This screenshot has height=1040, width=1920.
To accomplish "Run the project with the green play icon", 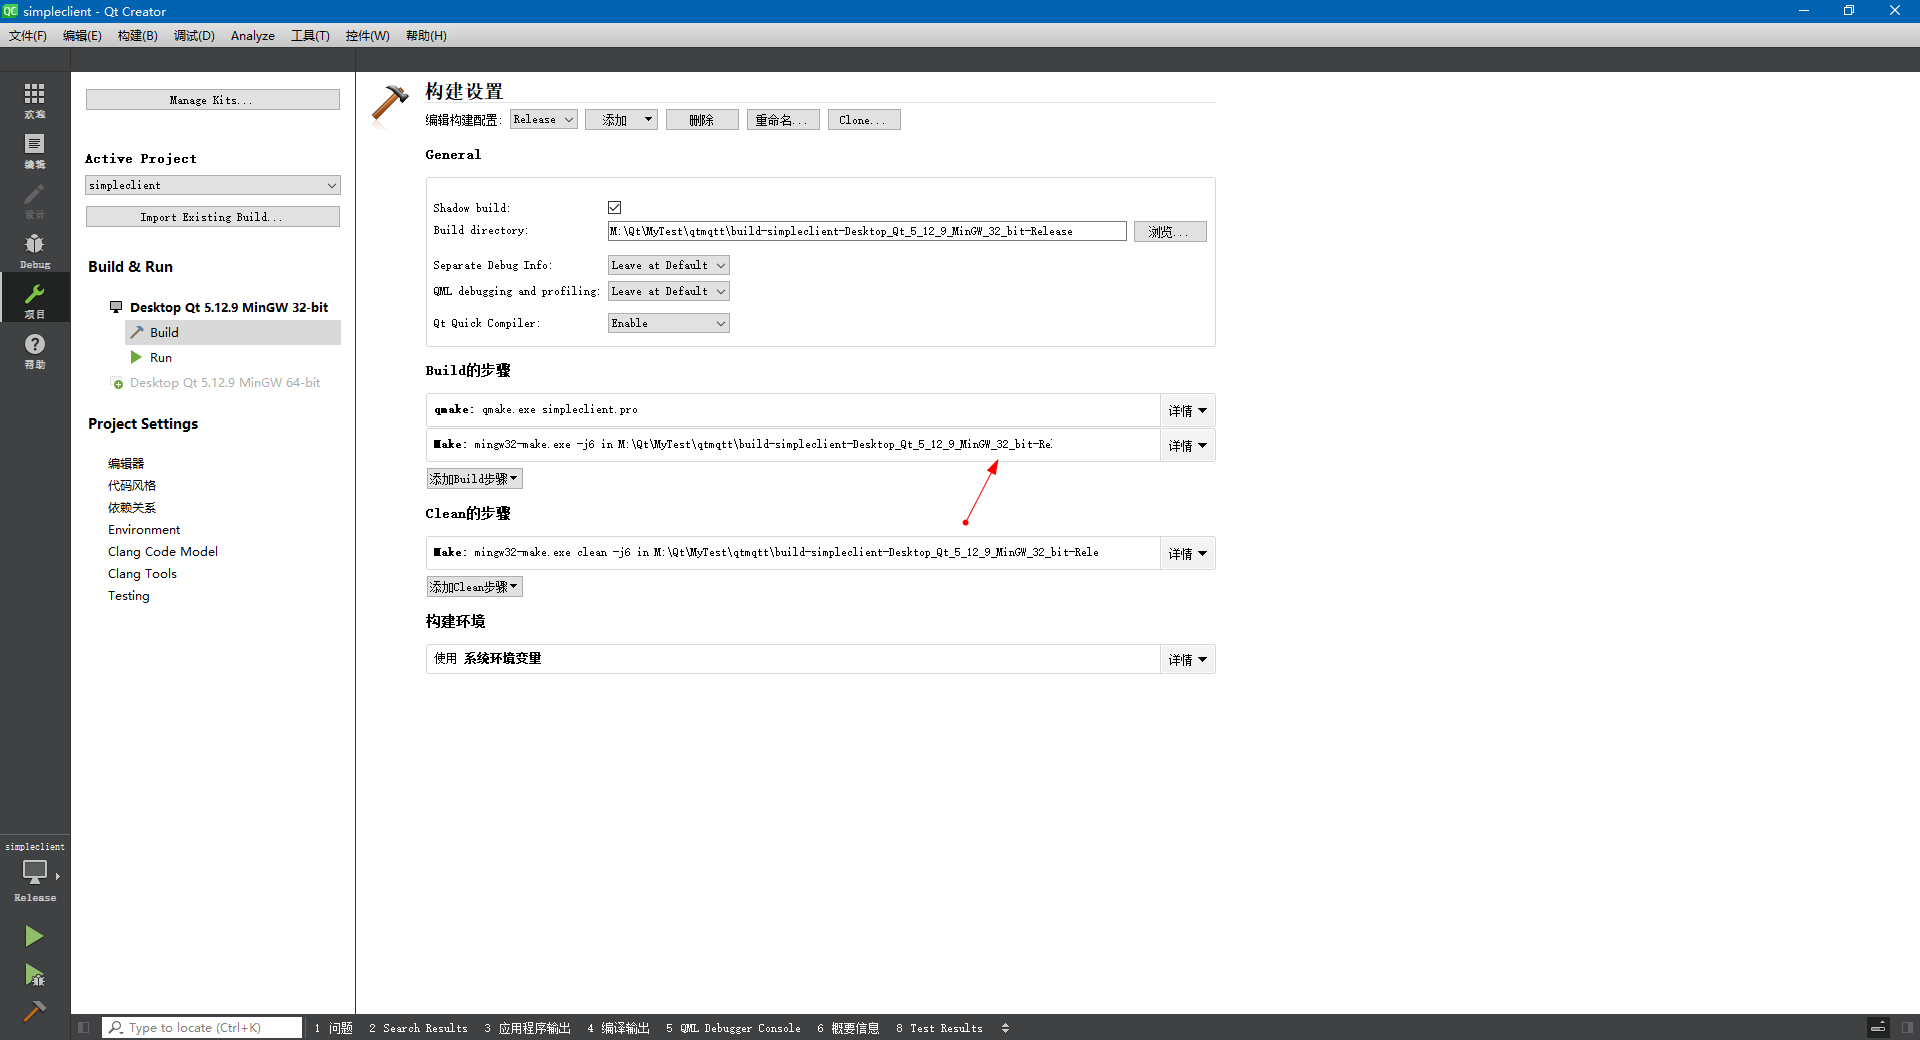I will (x=35, y=936).
